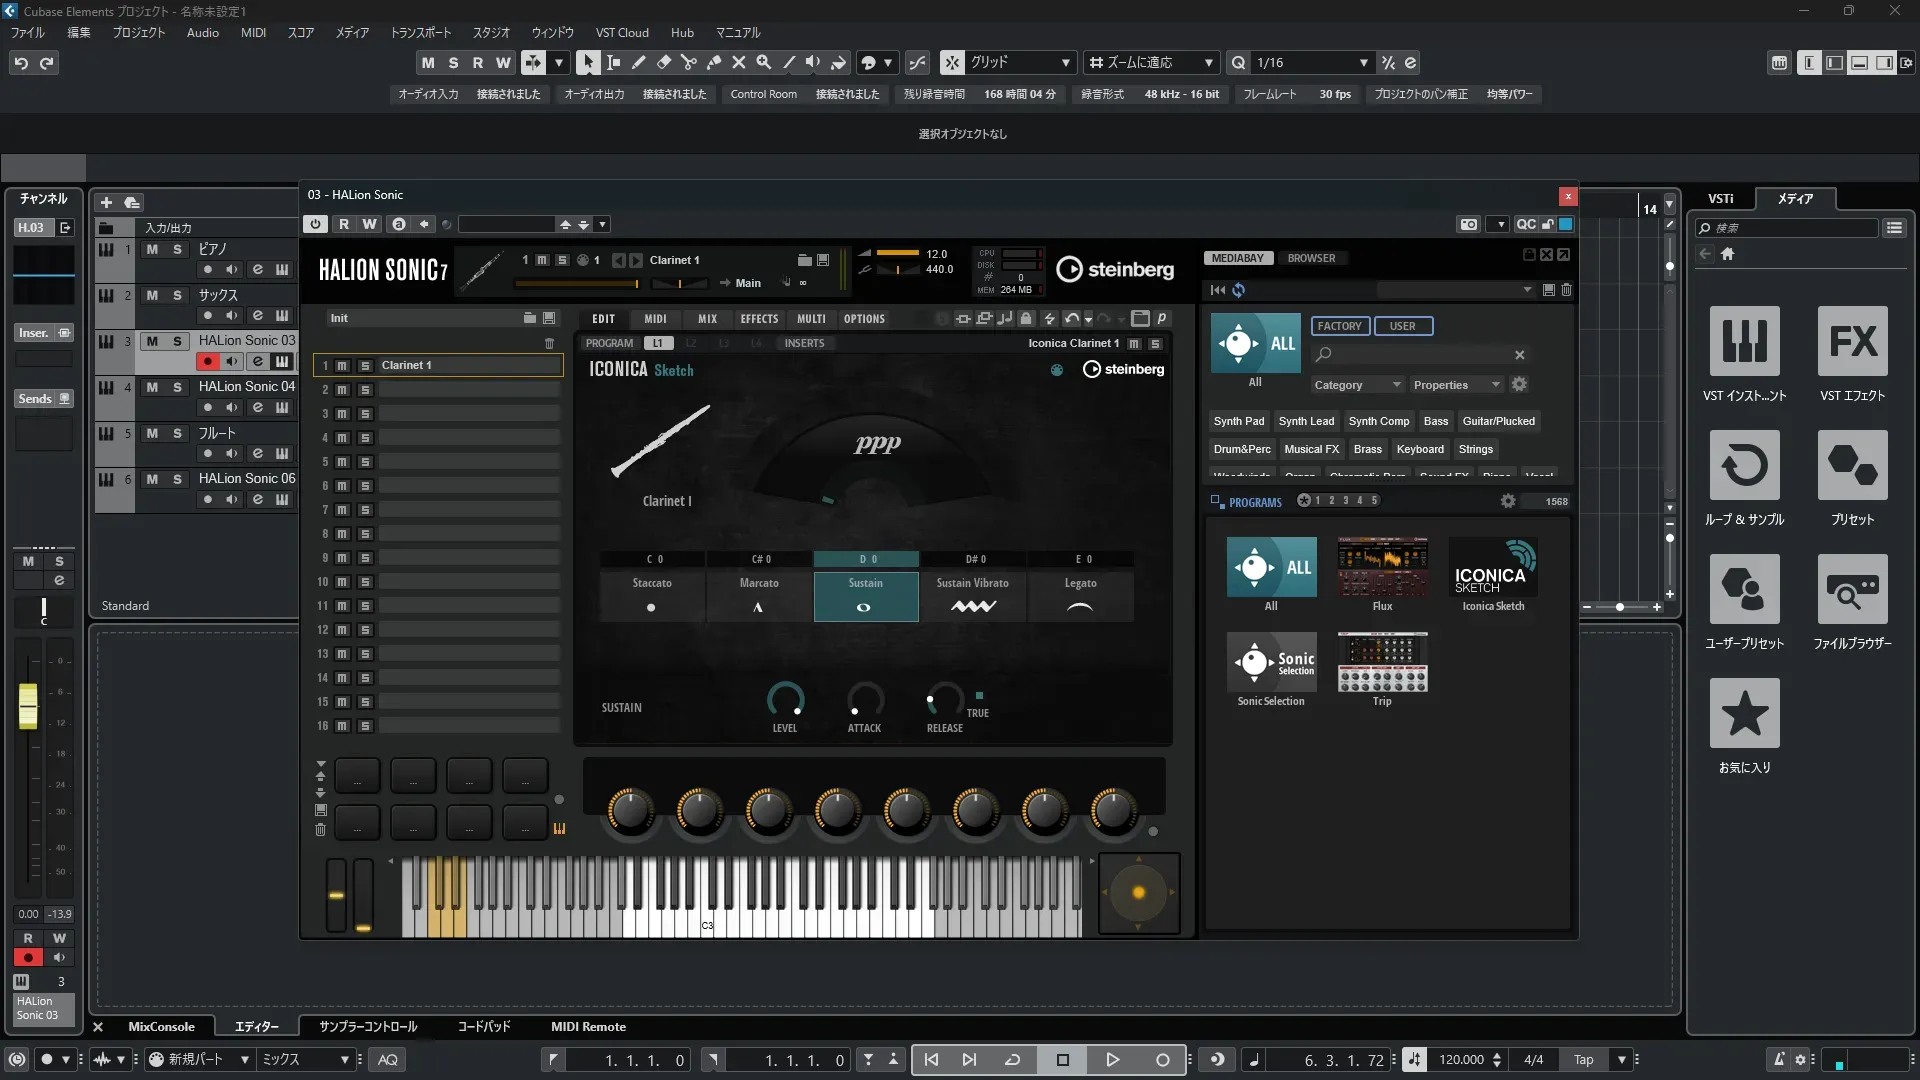Select the Scissors split tool in toolbar

(688, 62)
